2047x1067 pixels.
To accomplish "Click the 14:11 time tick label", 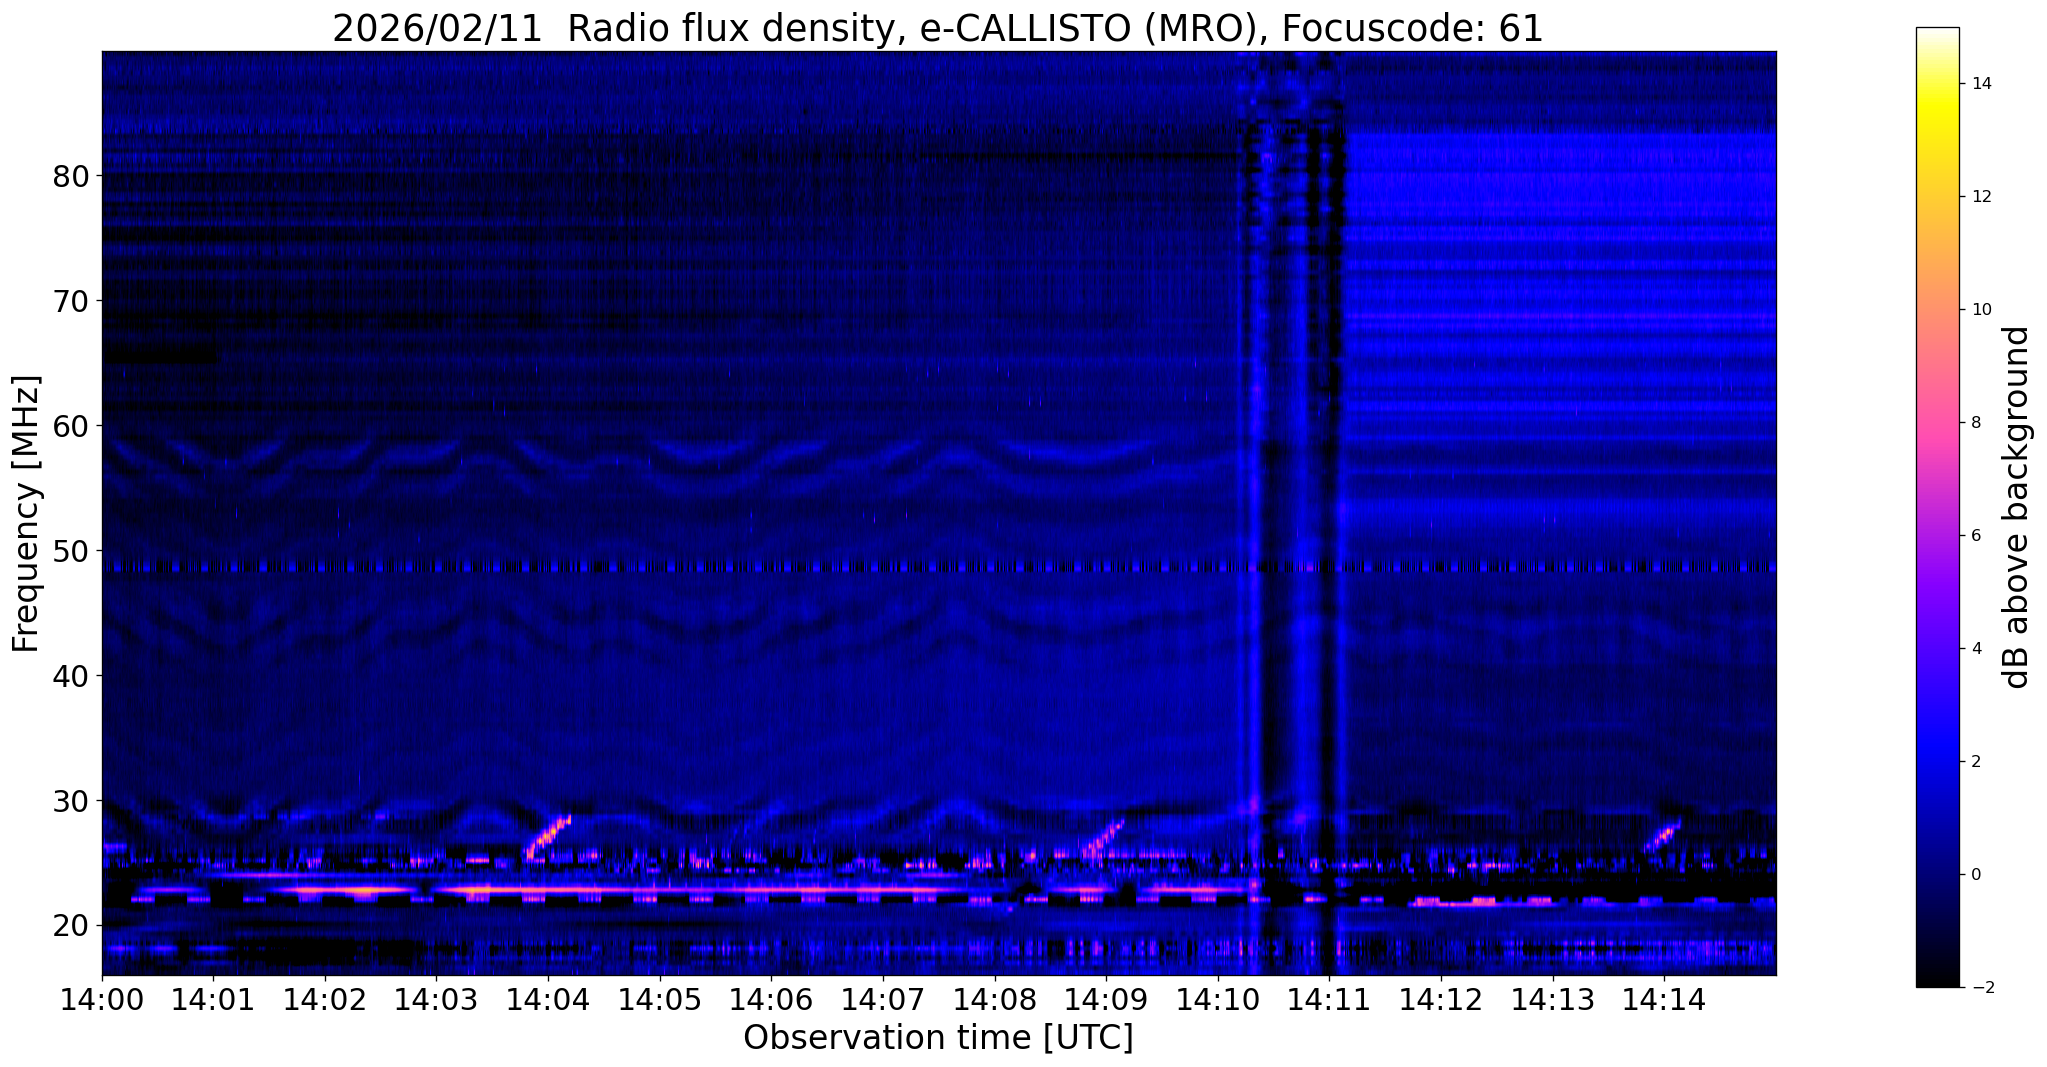I will pyautogui.click(x=1329, y=999).
